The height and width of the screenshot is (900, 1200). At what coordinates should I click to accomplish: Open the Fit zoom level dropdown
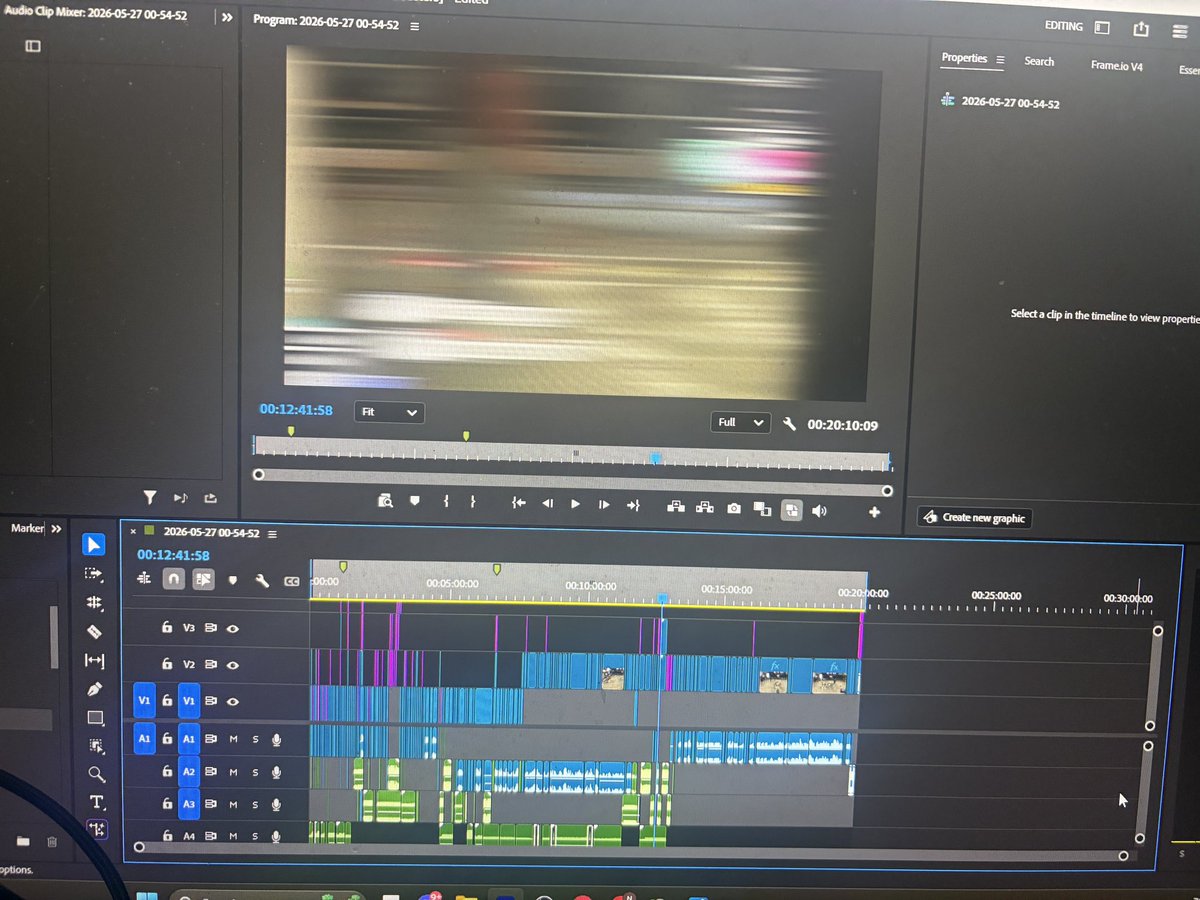[x=389, y=412]
